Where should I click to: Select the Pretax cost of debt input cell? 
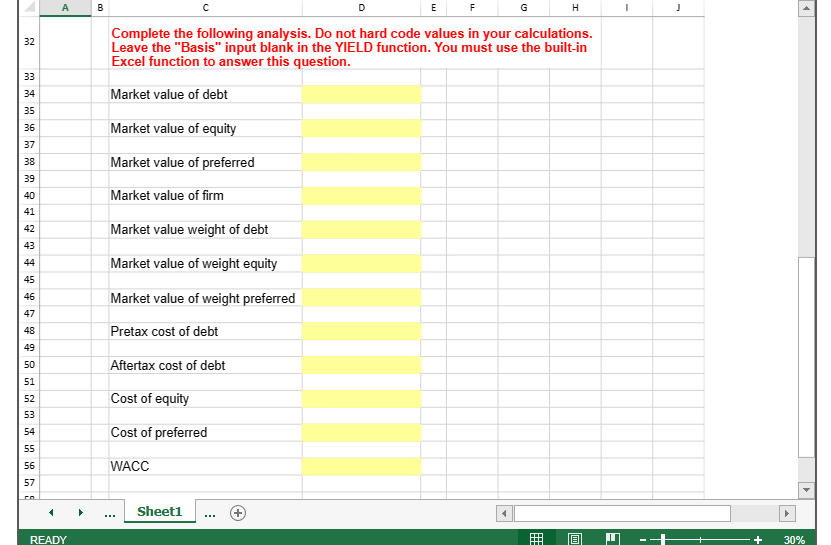click(x=361, y=331)
